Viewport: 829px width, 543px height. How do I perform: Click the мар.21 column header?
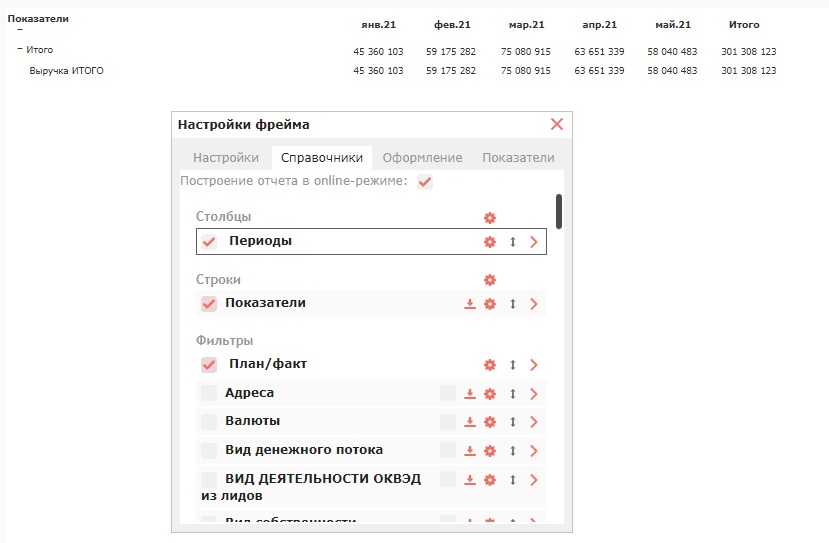tap(527, 25)
